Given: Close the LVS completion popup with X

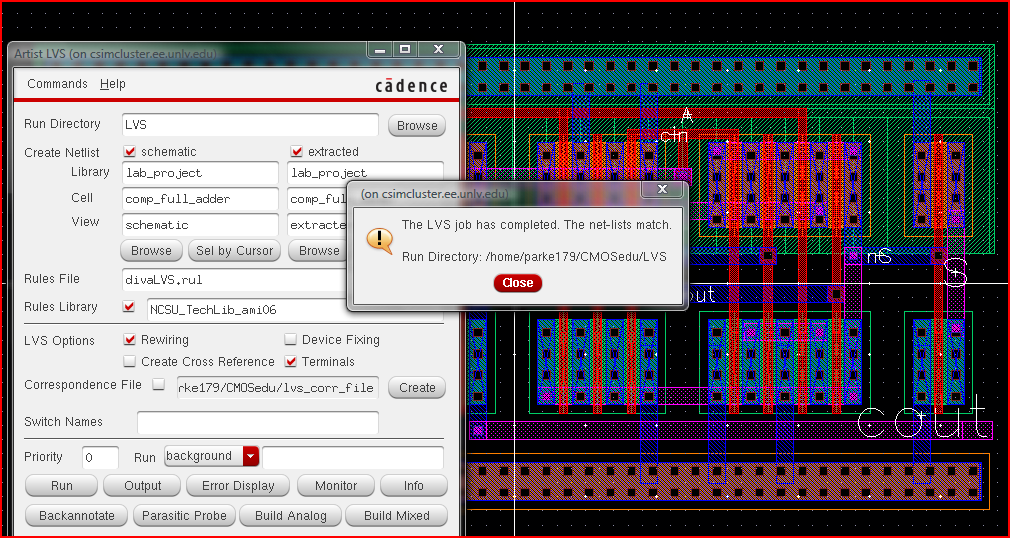Looking at the screenshot, I should pyautogui.click(x=662, y=189).
